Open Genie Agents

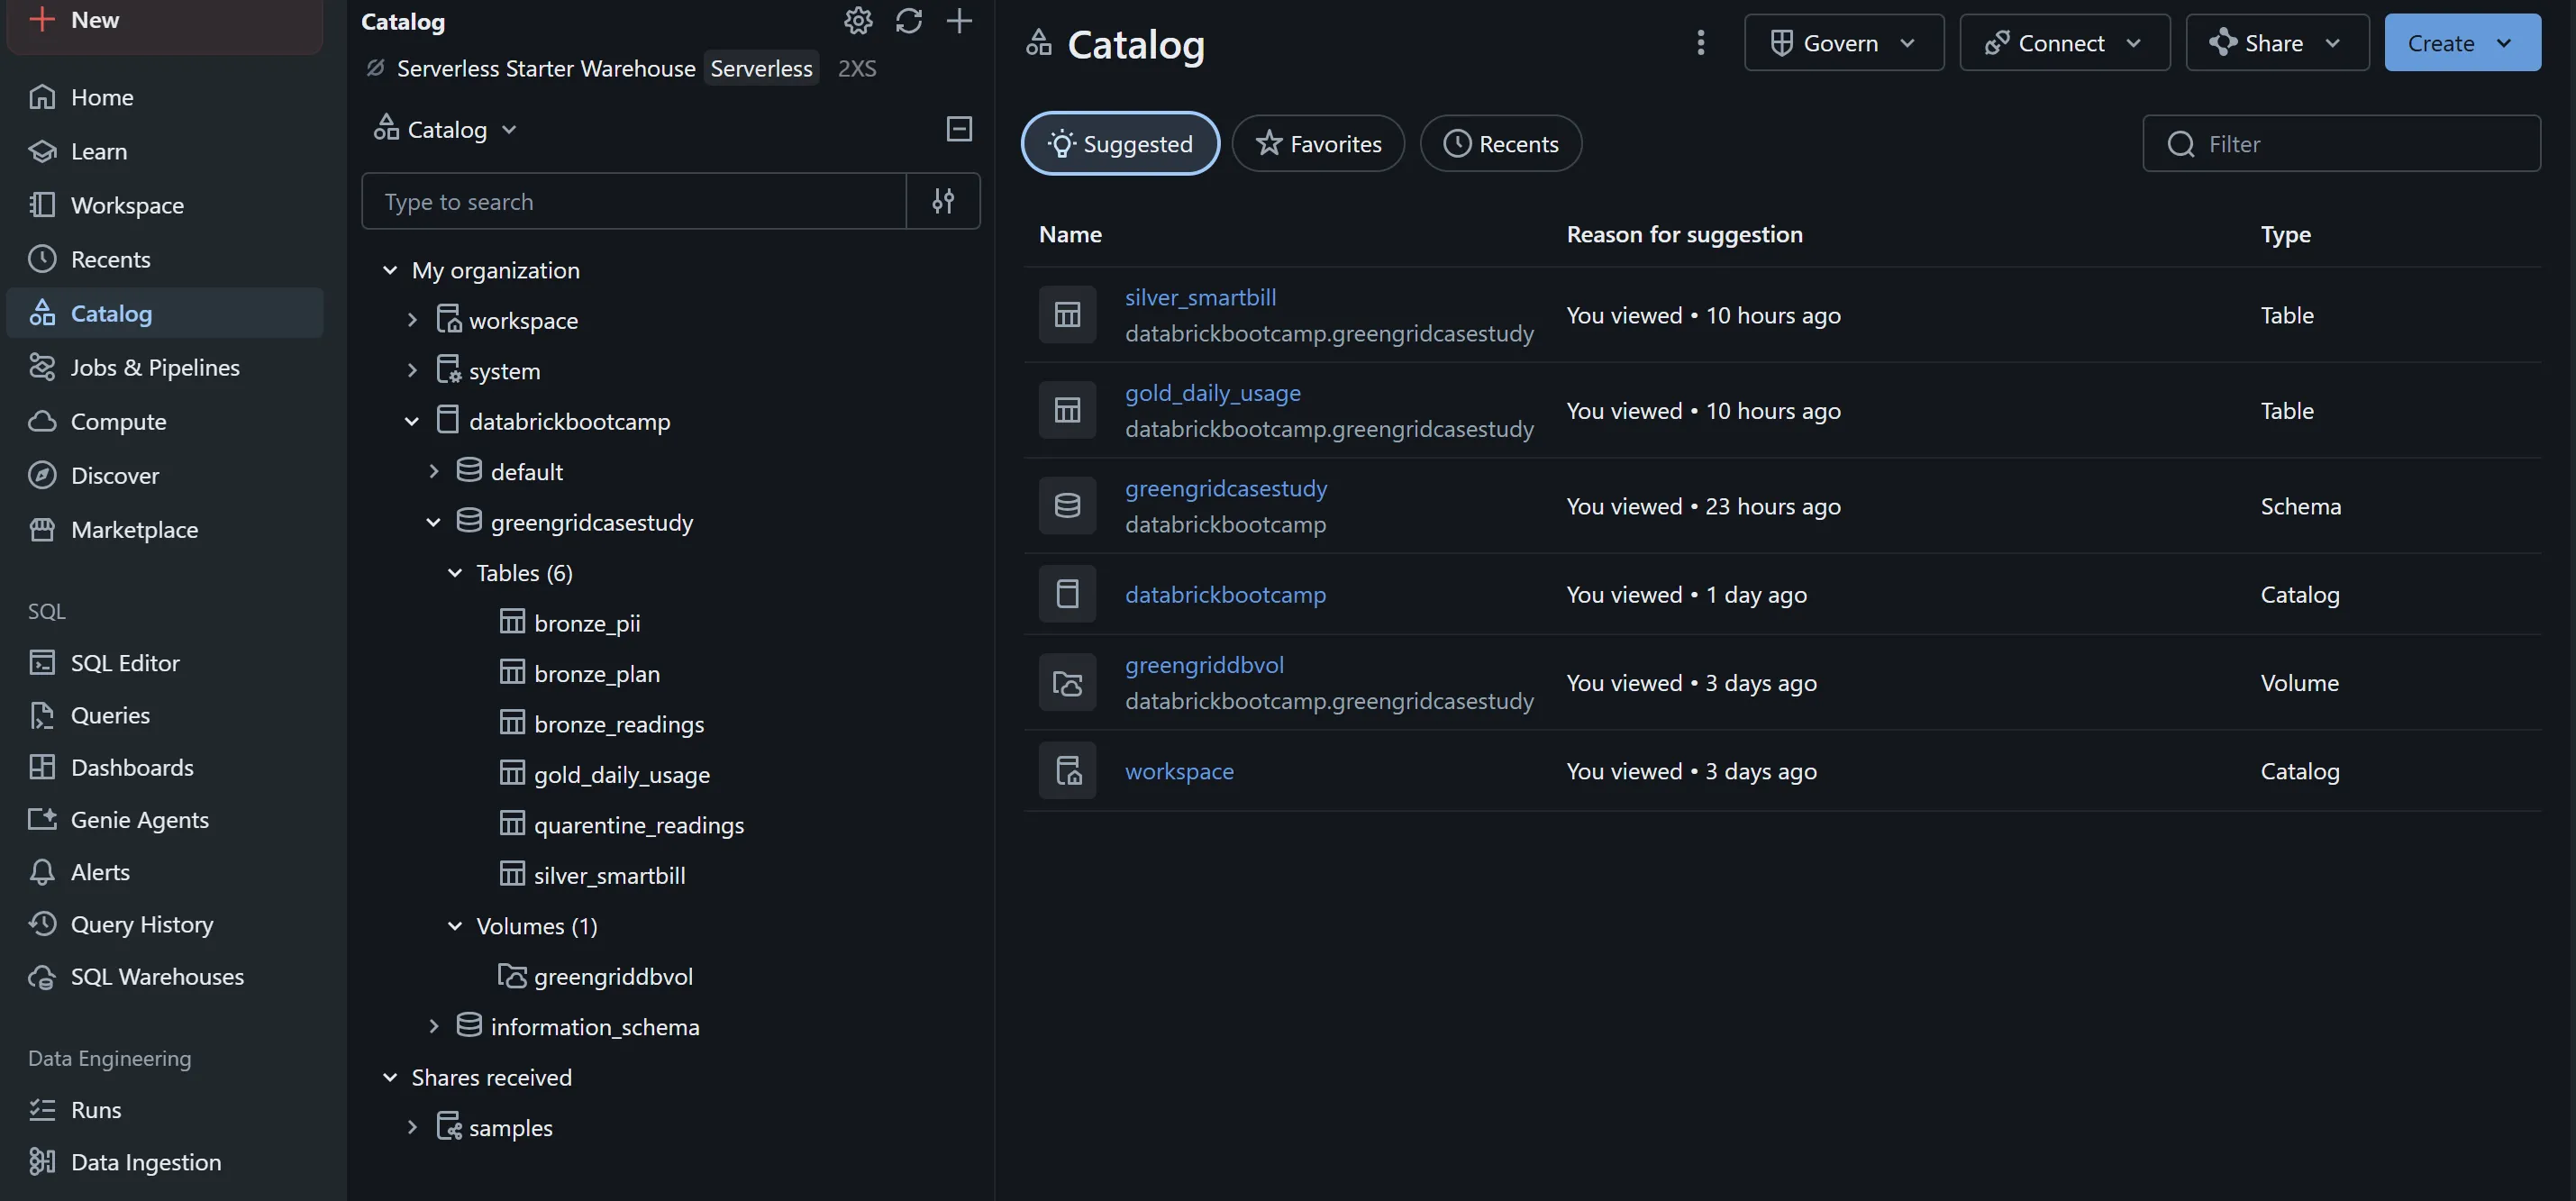pos(165,819)
